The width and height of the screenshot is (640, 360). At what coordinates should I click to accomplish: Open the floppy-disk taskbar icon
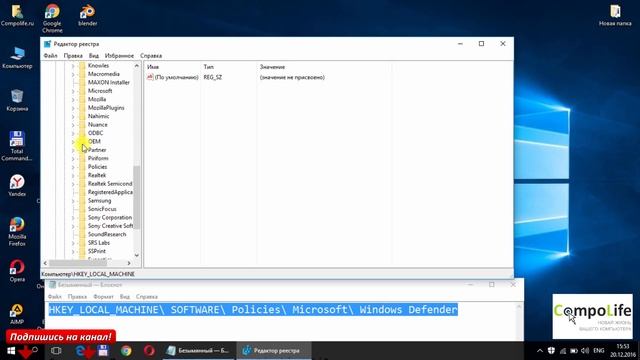click(x=103, y=351)
